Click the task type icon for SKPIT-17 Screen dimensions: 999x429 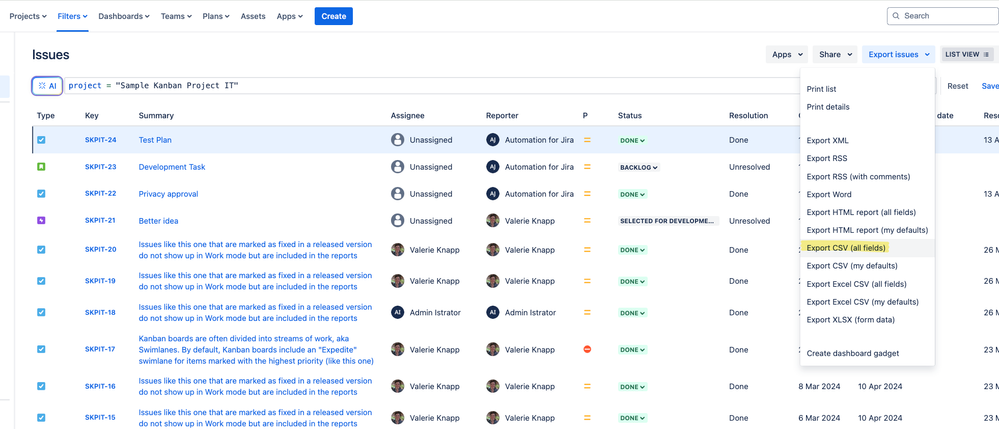41,349
